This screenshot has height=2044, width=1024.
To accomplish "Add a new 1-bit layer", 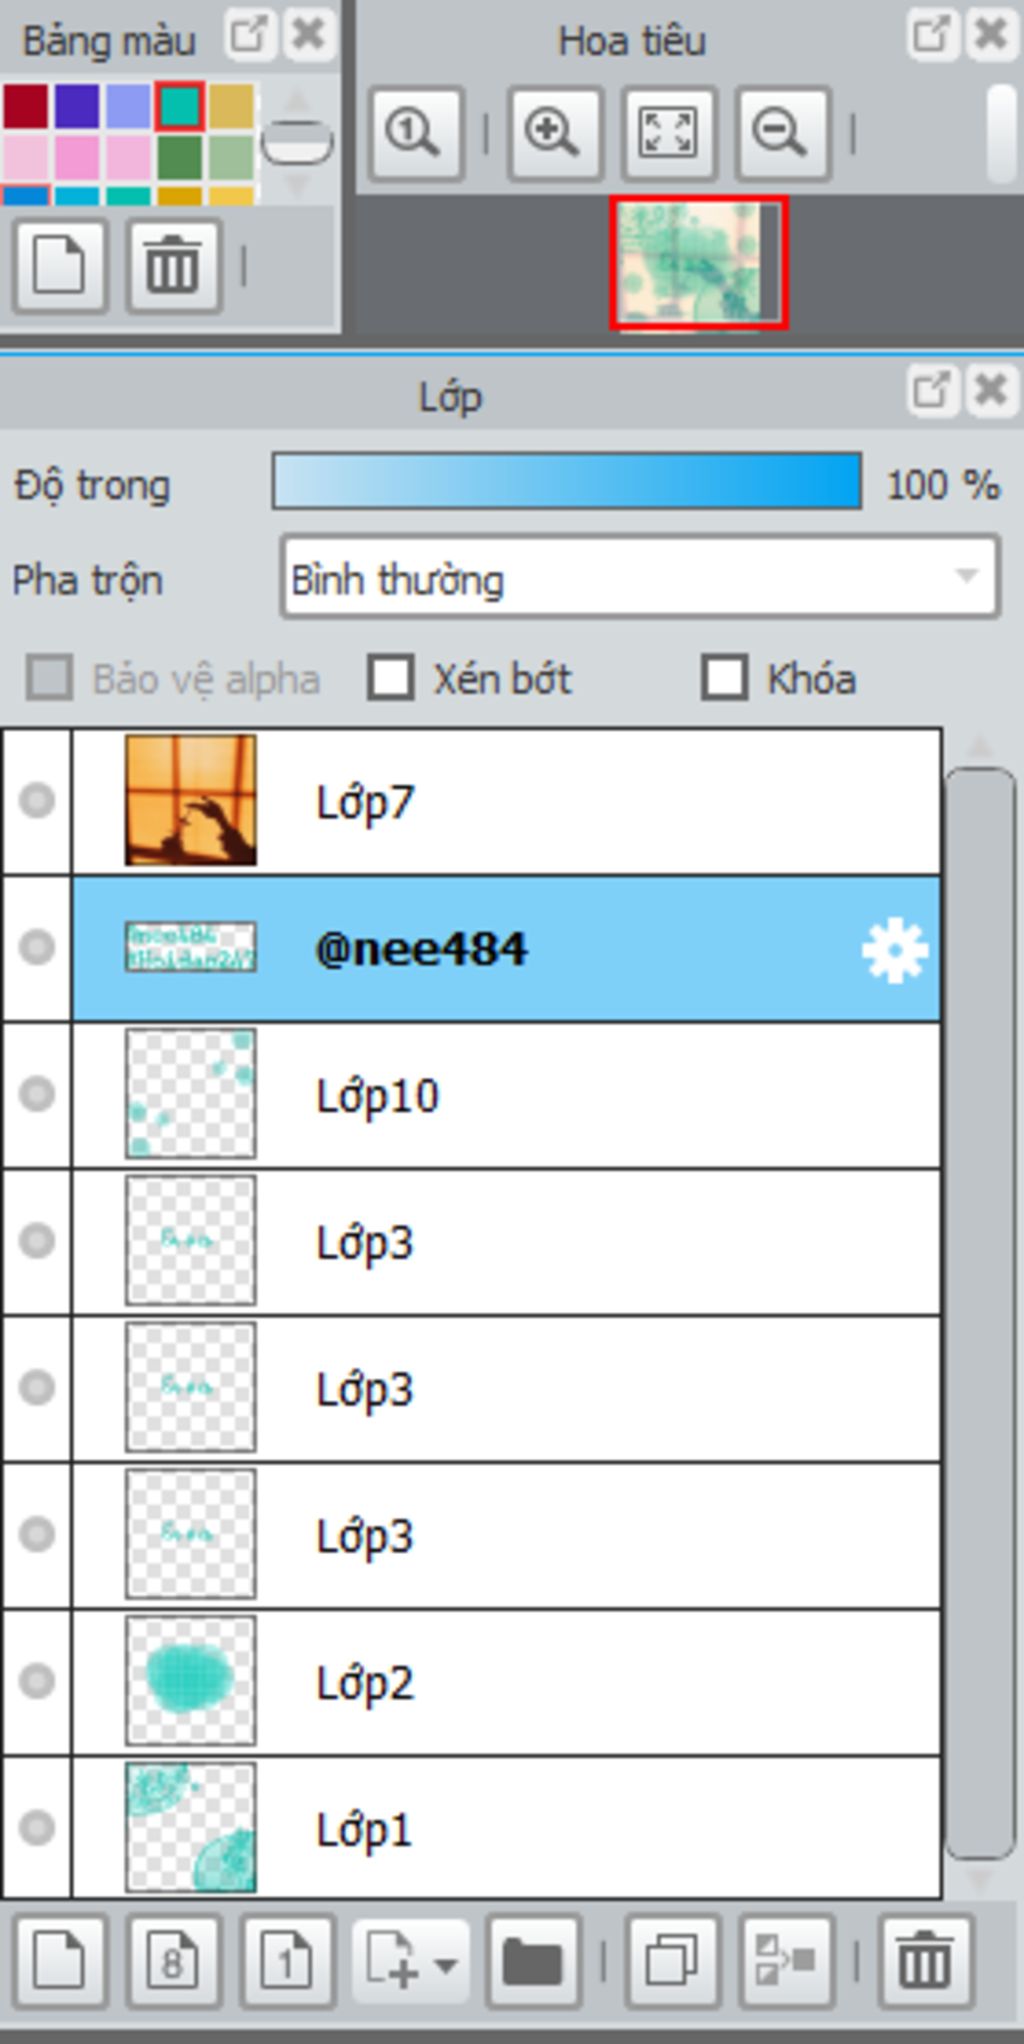I will [287, 1962].
